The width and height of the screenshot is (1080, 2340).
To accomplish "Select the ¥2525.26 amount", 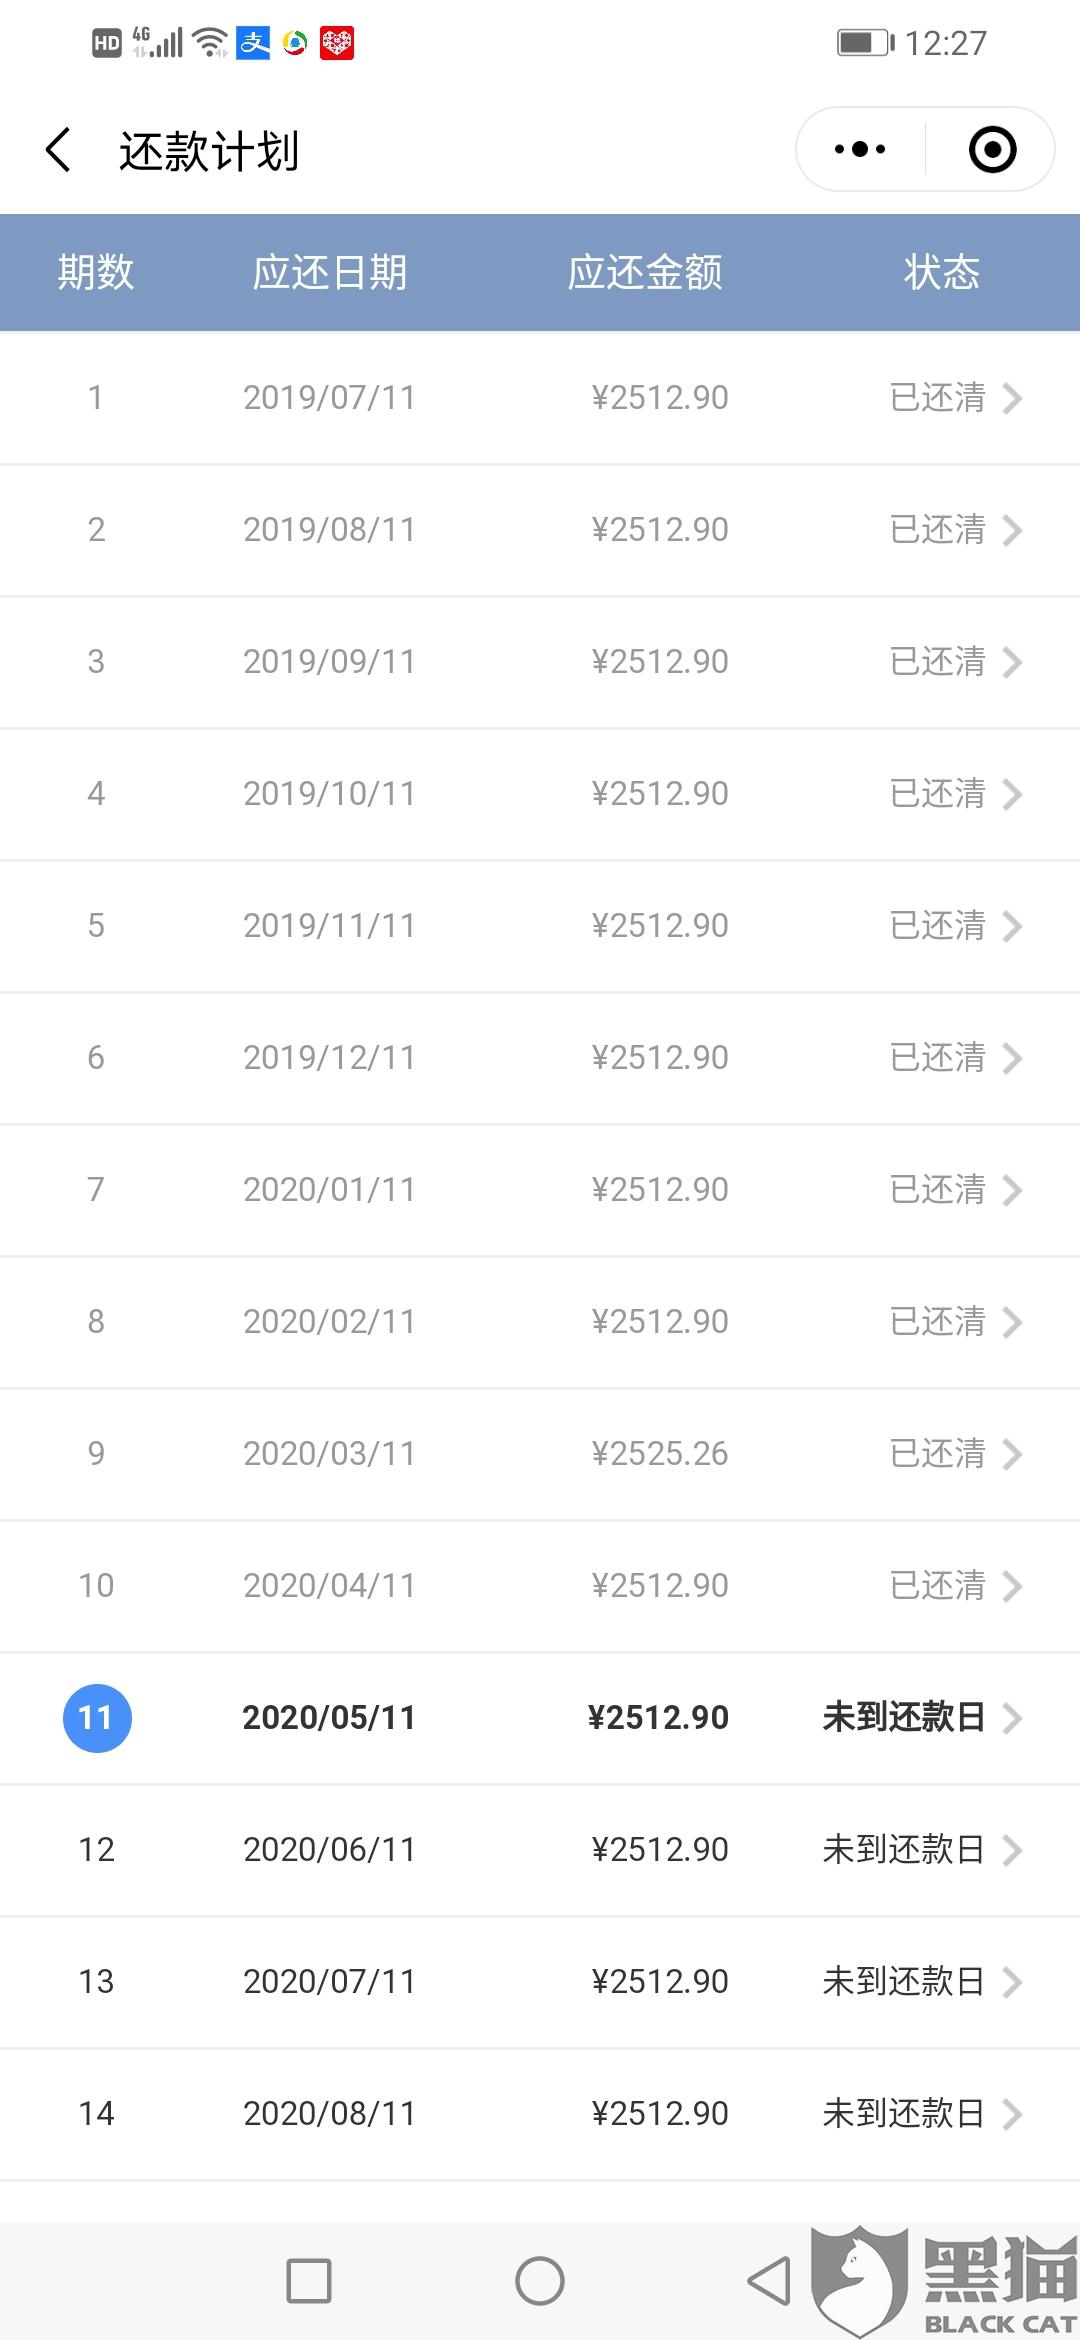I will (x=659, y=1454).
